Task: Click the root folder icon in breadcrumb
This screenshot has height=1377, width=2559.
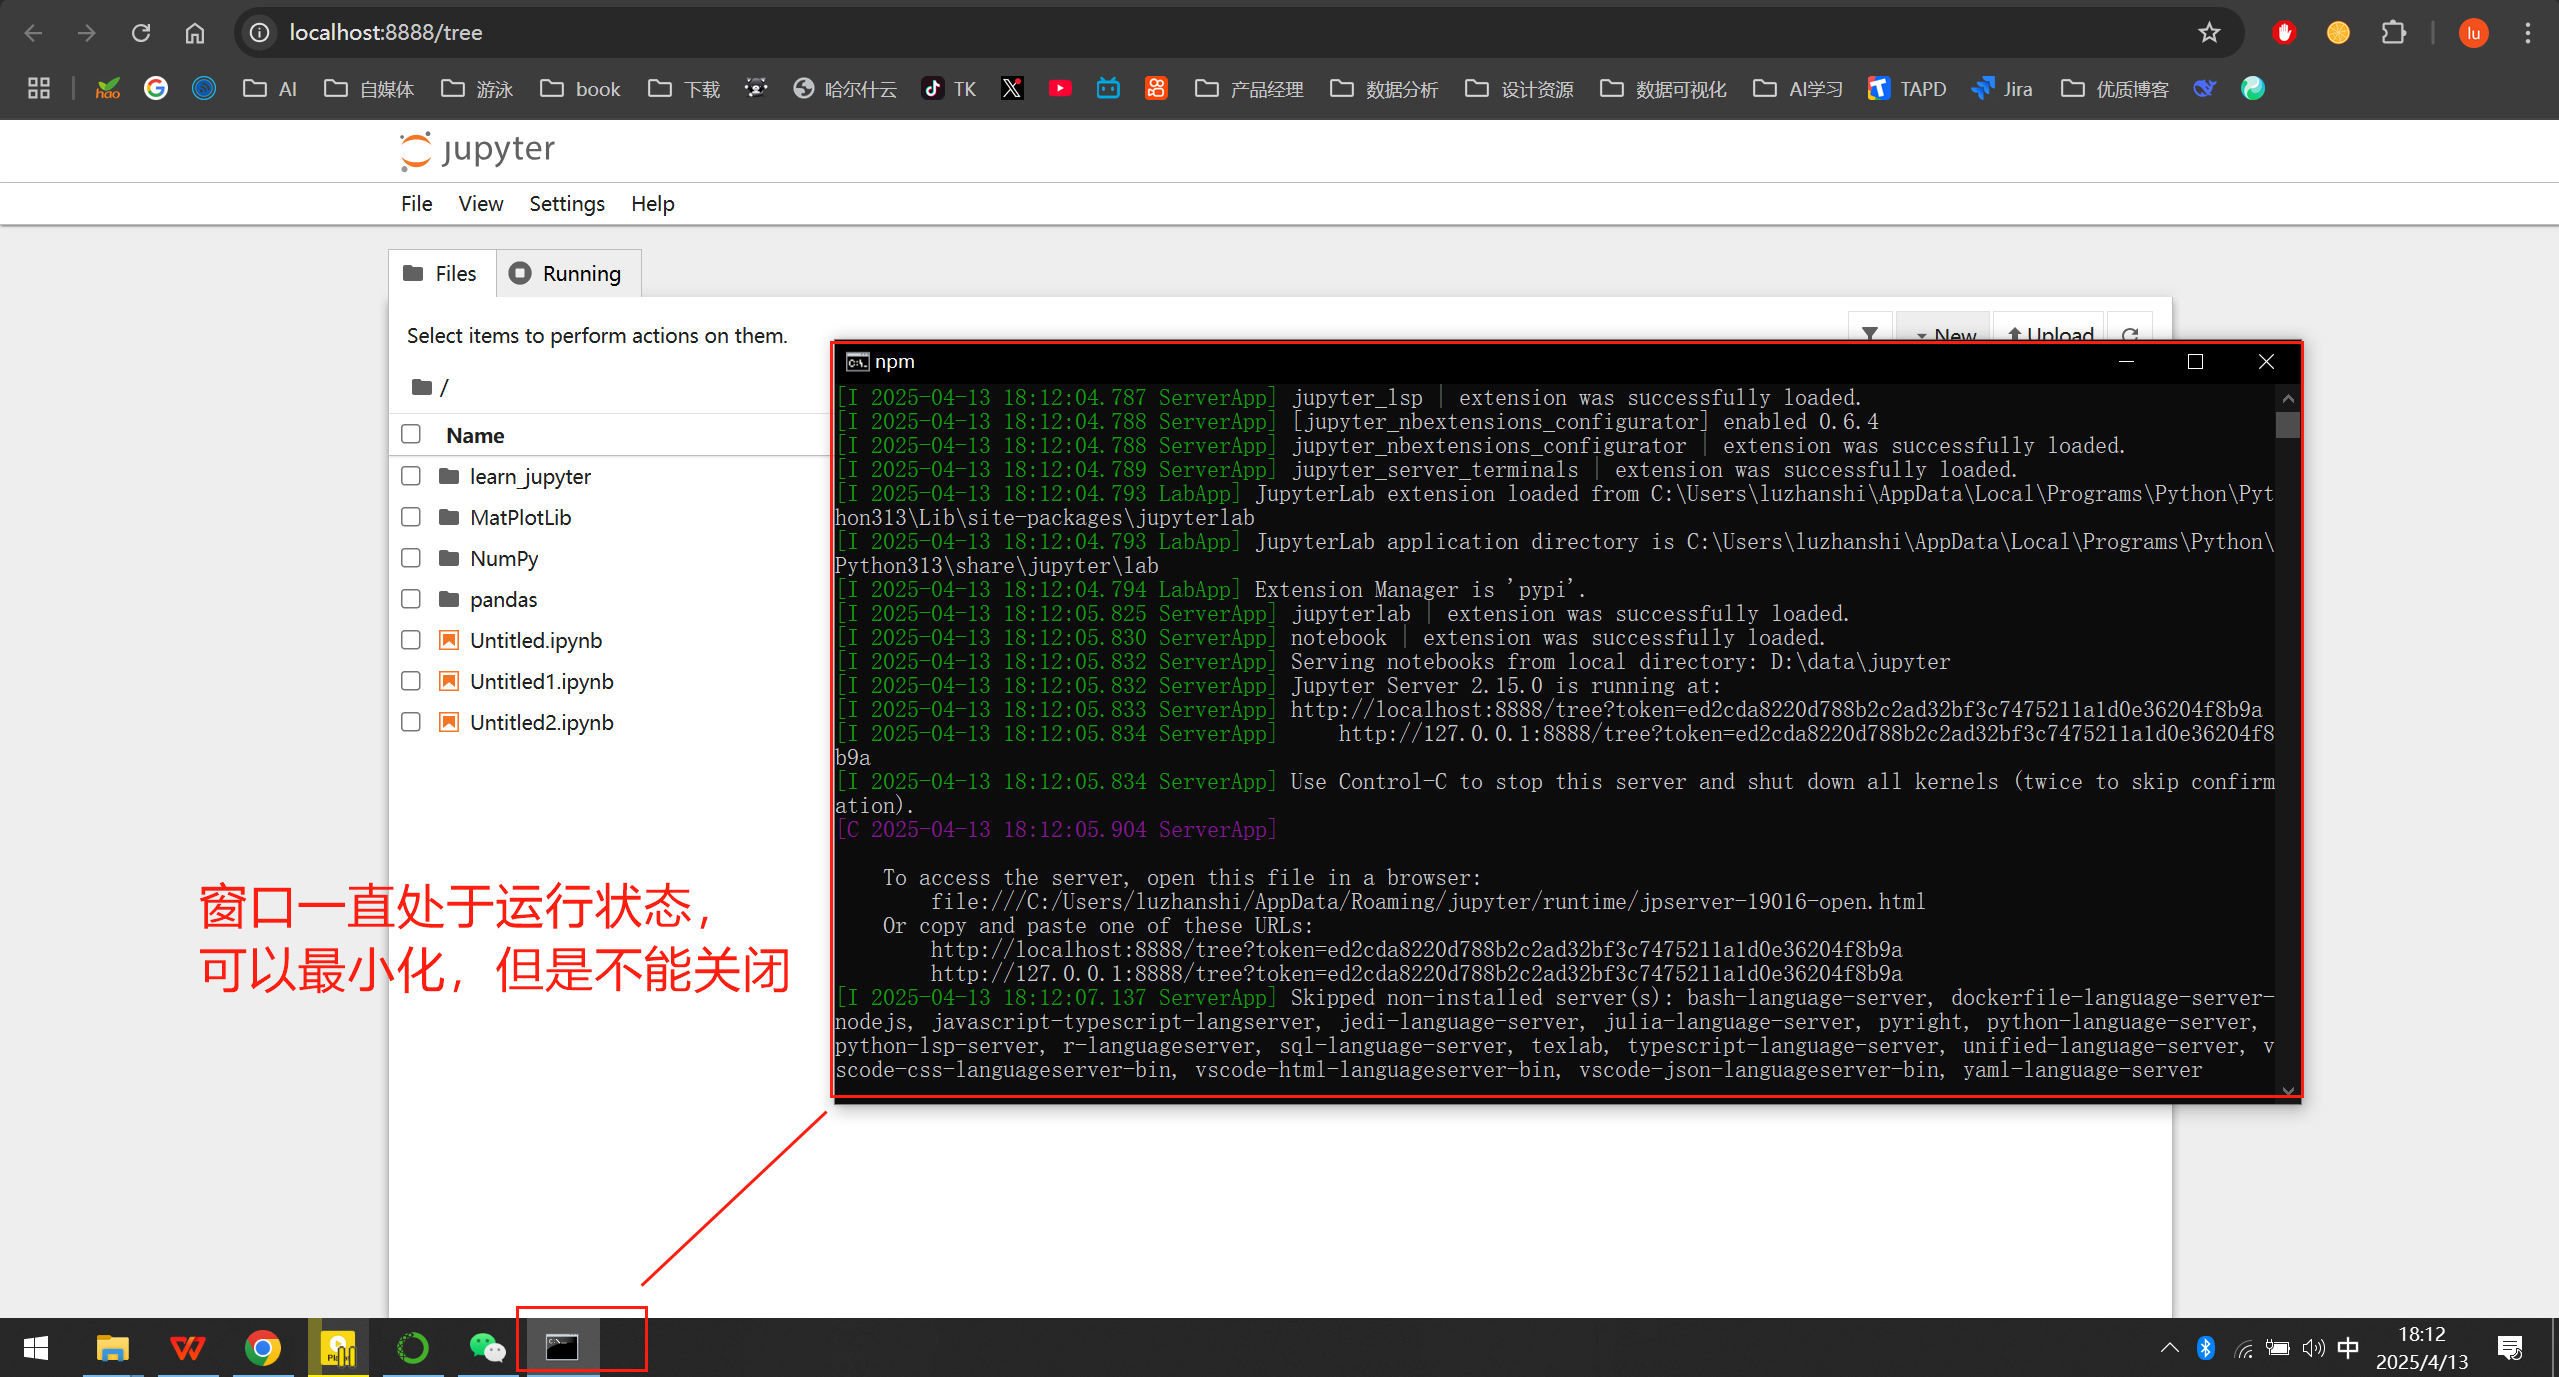Action: click(x=421, y=387)
